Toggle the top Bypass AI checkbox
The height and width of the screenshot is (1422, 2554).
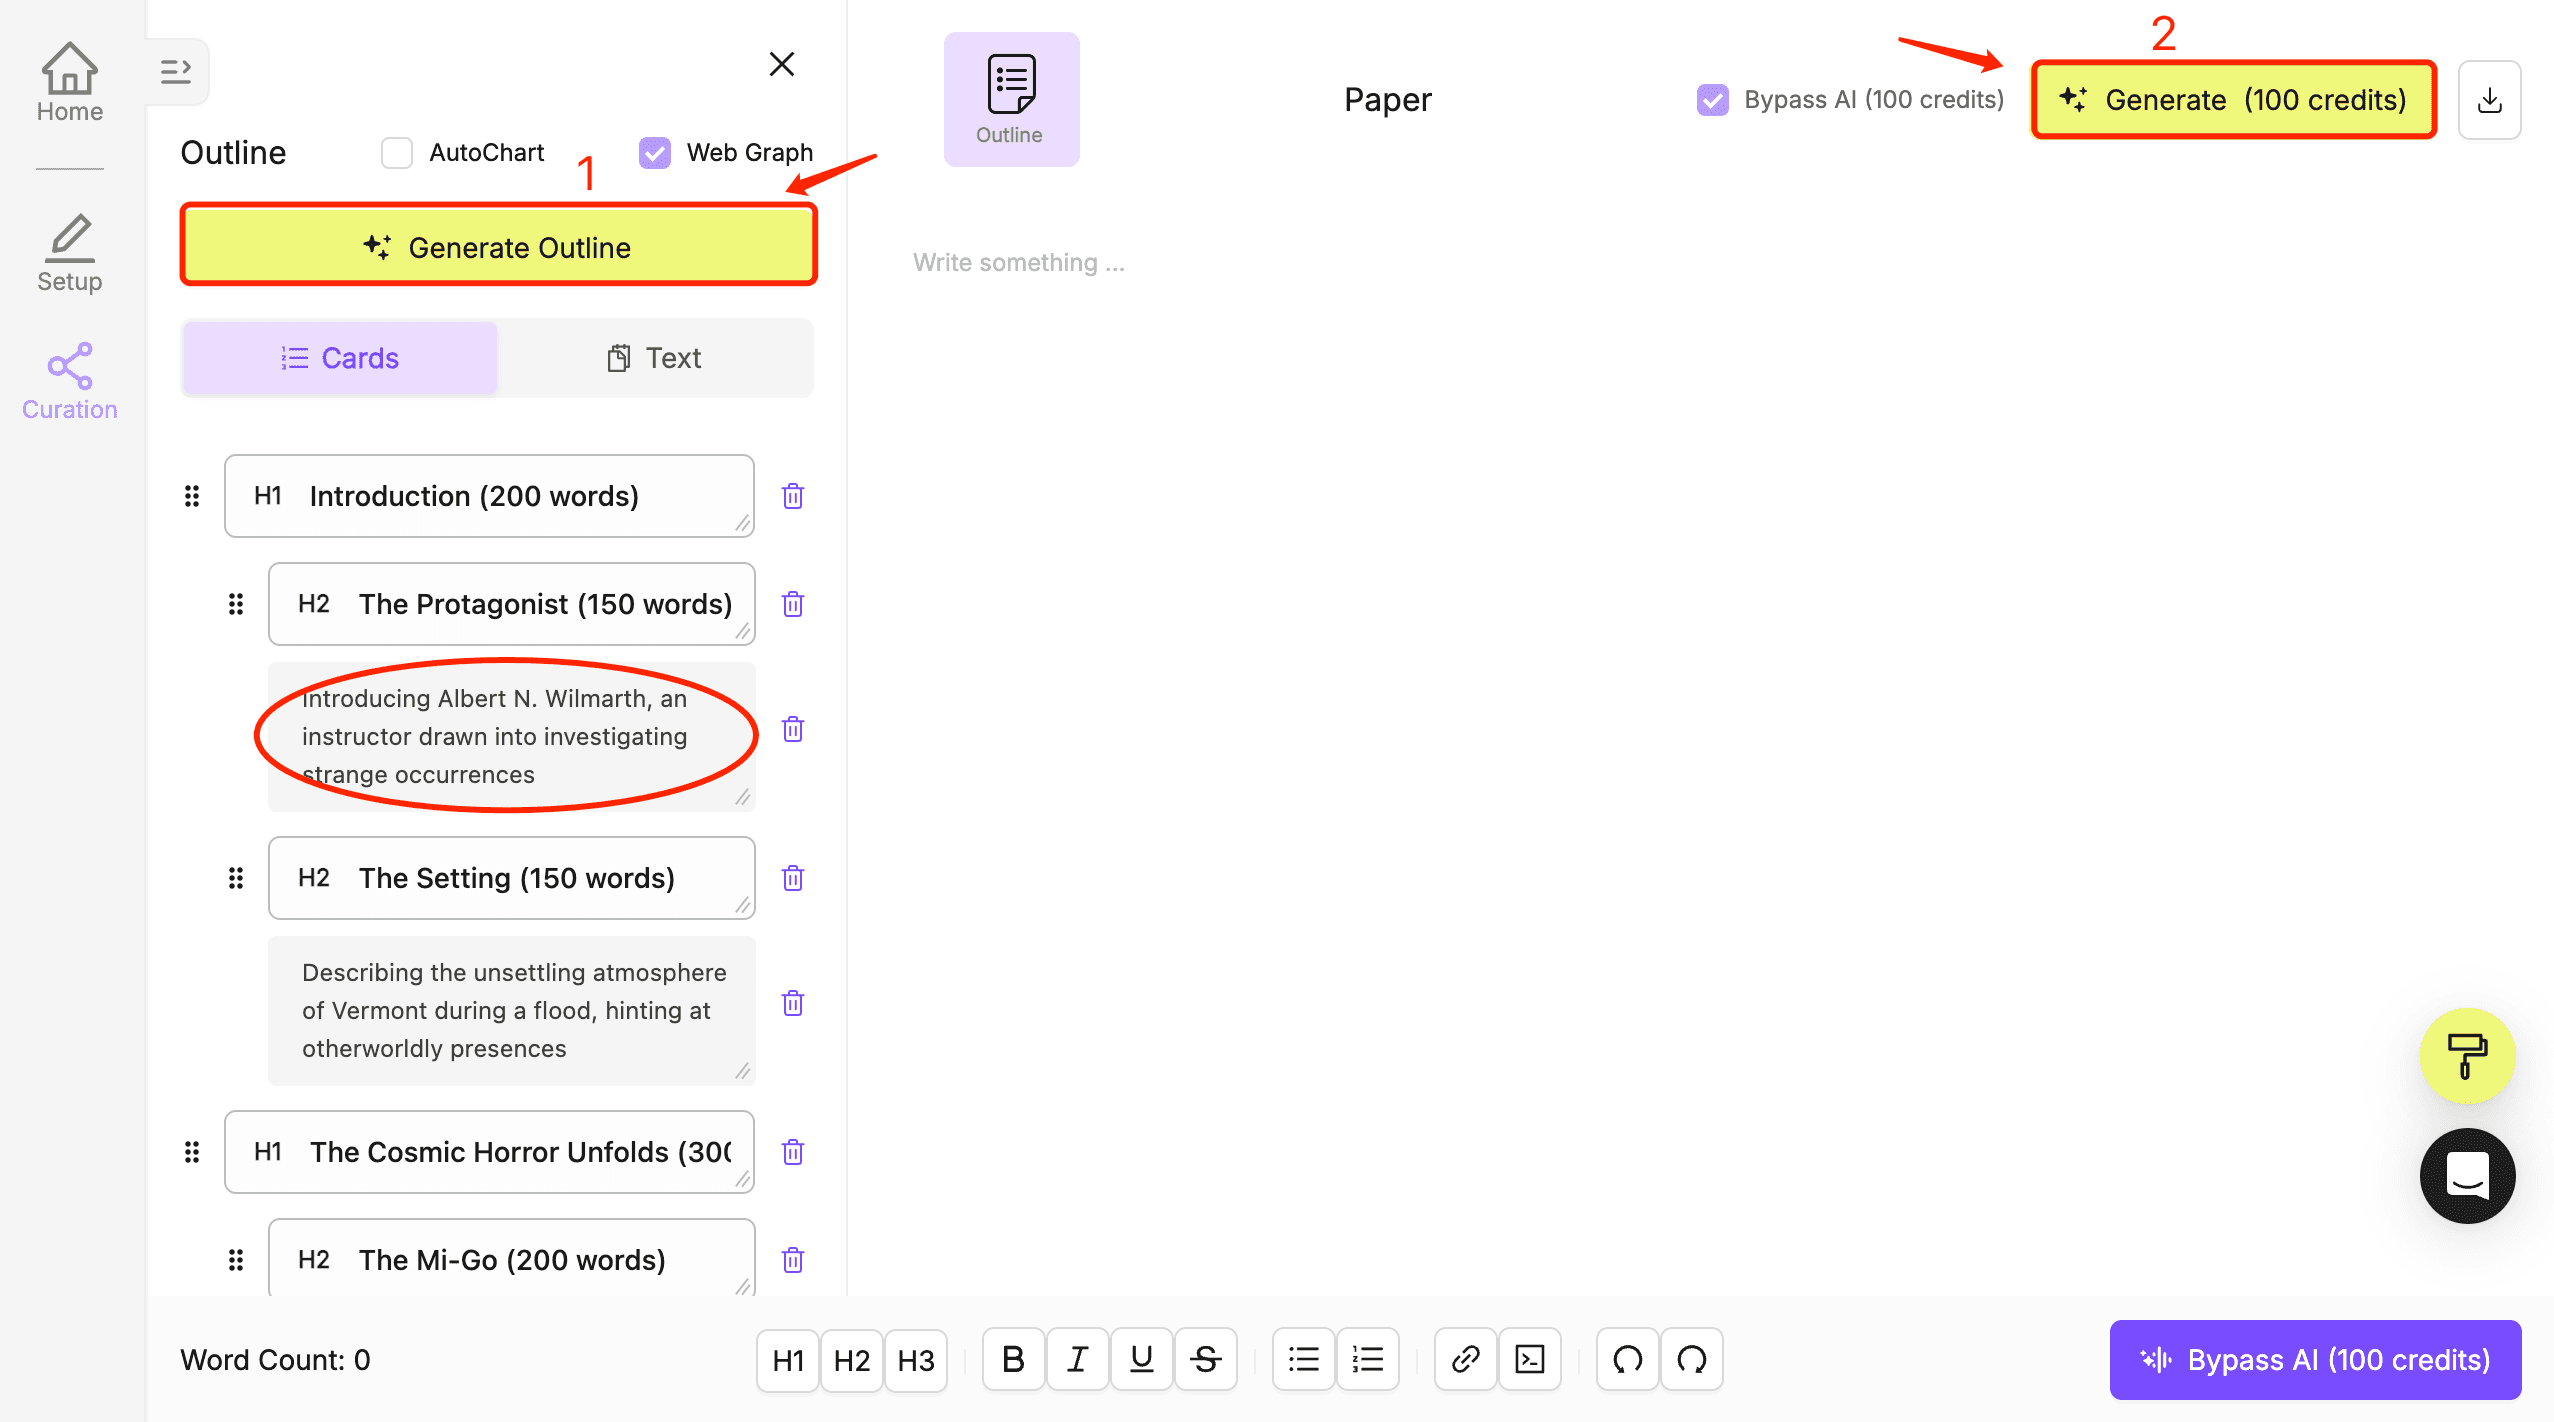[x=1712, y=100]
